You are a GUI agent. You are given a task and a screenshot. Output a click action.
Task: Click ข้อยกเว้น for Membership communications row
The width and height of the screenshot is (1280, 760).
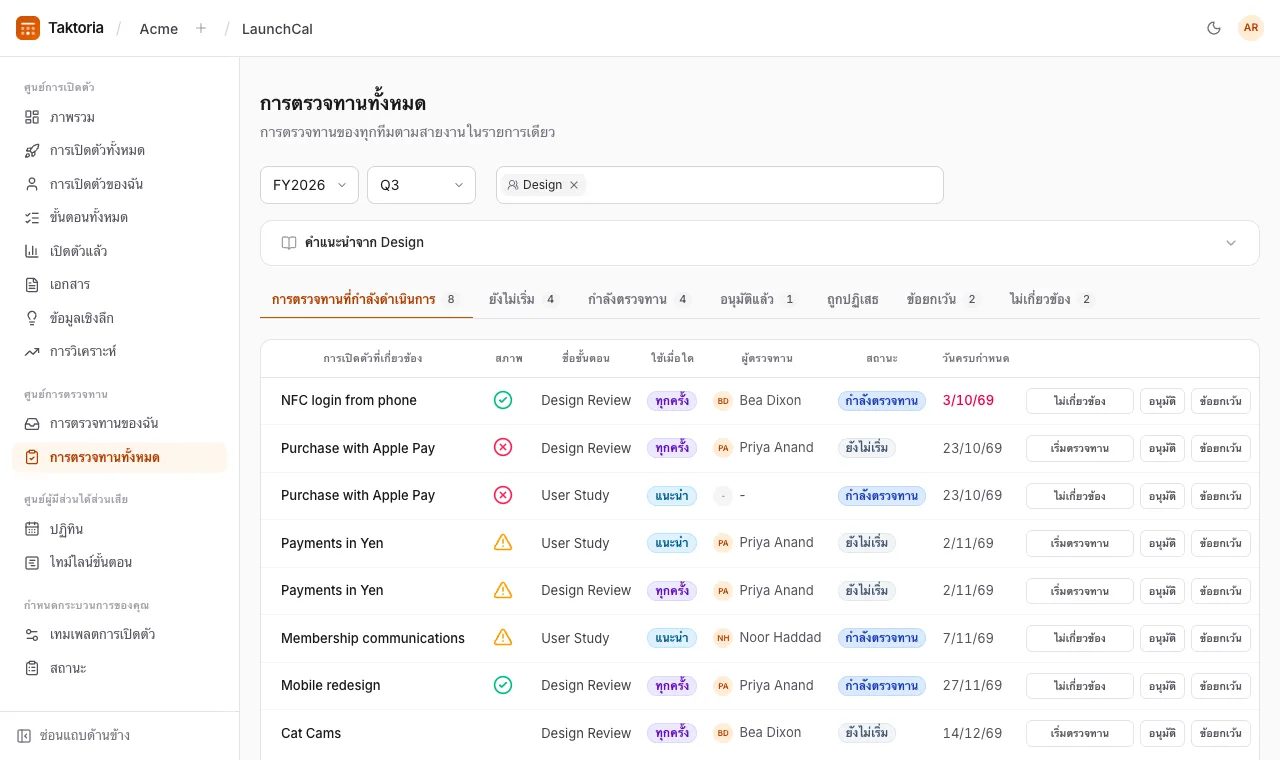pyautogui.click(x=1221, y=638)
